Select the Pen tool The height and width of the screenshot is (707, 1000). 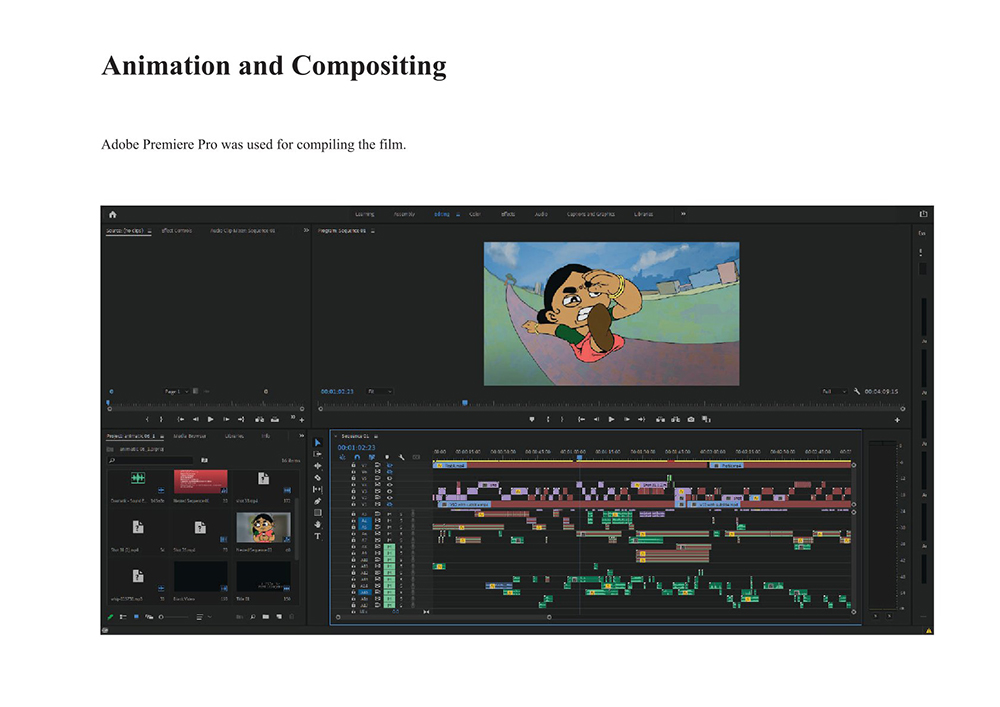(x=318, y=501)
